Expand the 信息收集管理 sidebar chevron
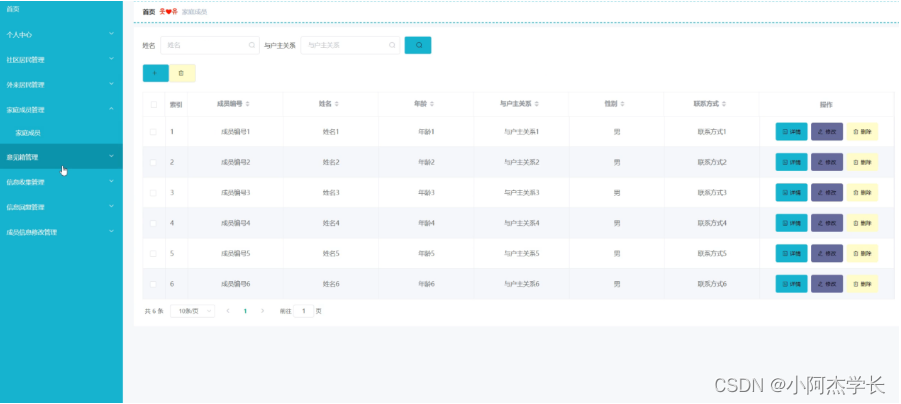The height and width of the screenshot is (404, 901). click(111, 182)
